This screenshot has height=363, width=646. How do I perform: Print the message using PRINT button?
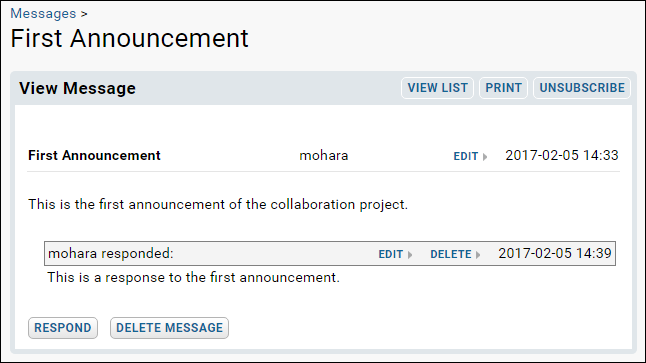(503, 88)
